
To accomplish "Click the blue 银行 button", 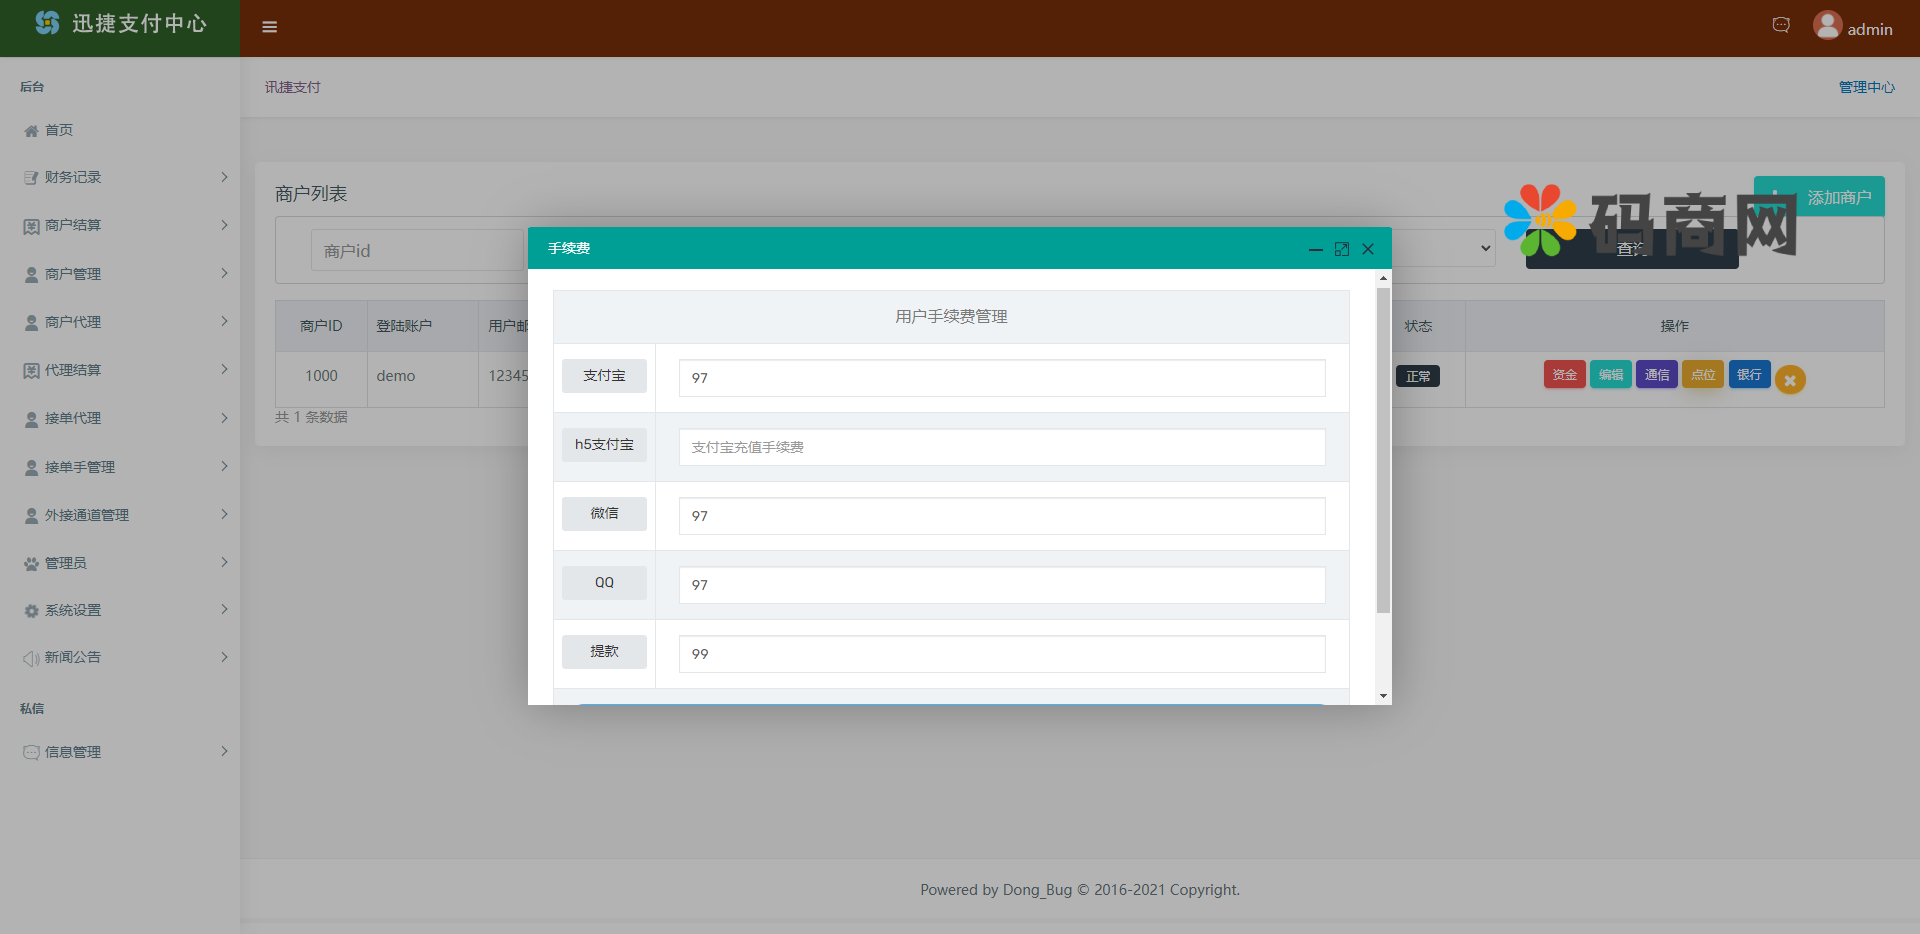I will 1749,375.
